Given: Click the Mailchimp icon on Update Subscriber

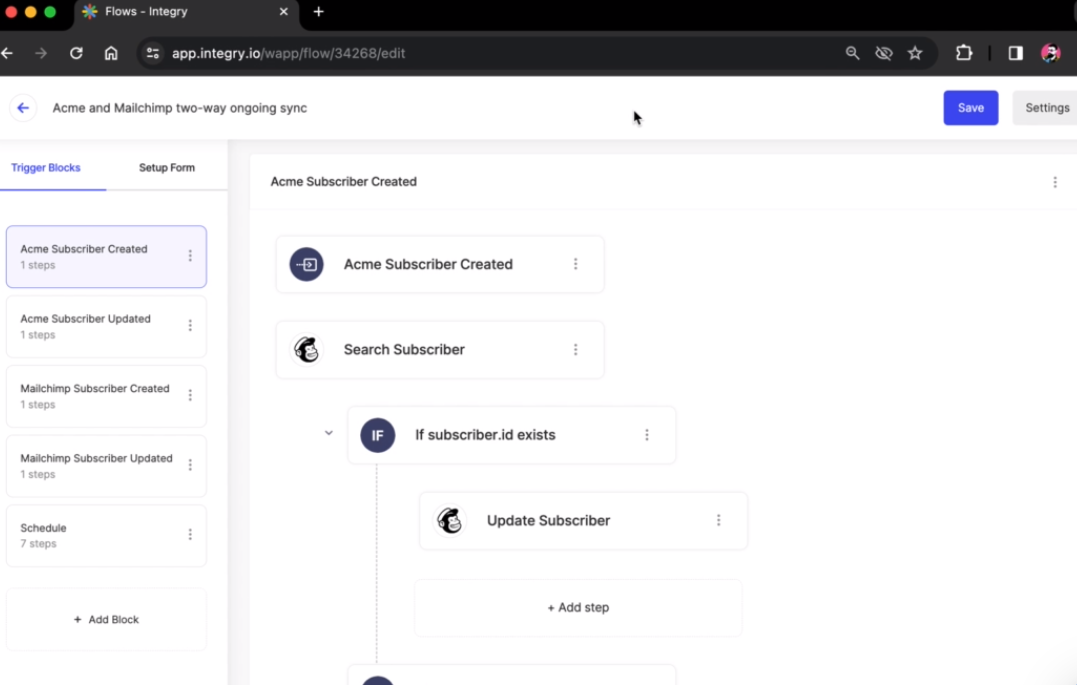Looking at the screenshot, I should (x=450, y=520).
